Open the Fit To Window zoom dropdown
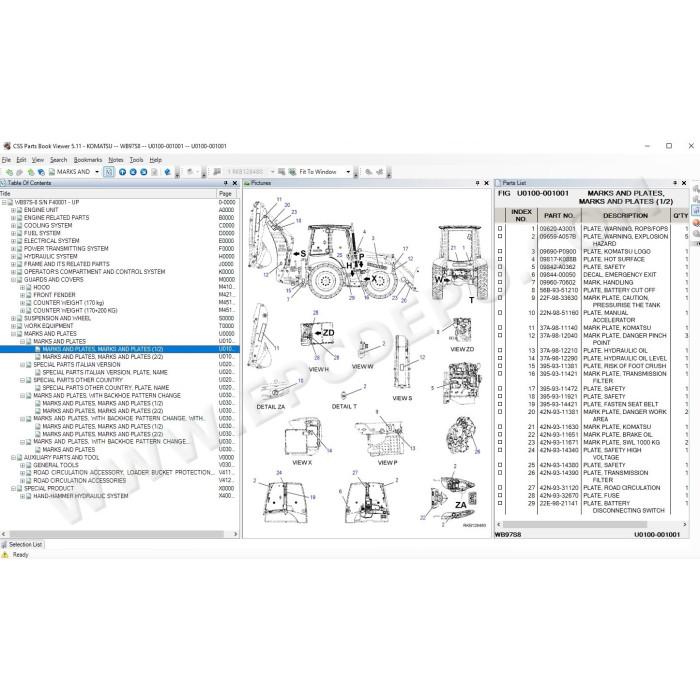This screenshot has width=700, height=700. tap(348, 172)
